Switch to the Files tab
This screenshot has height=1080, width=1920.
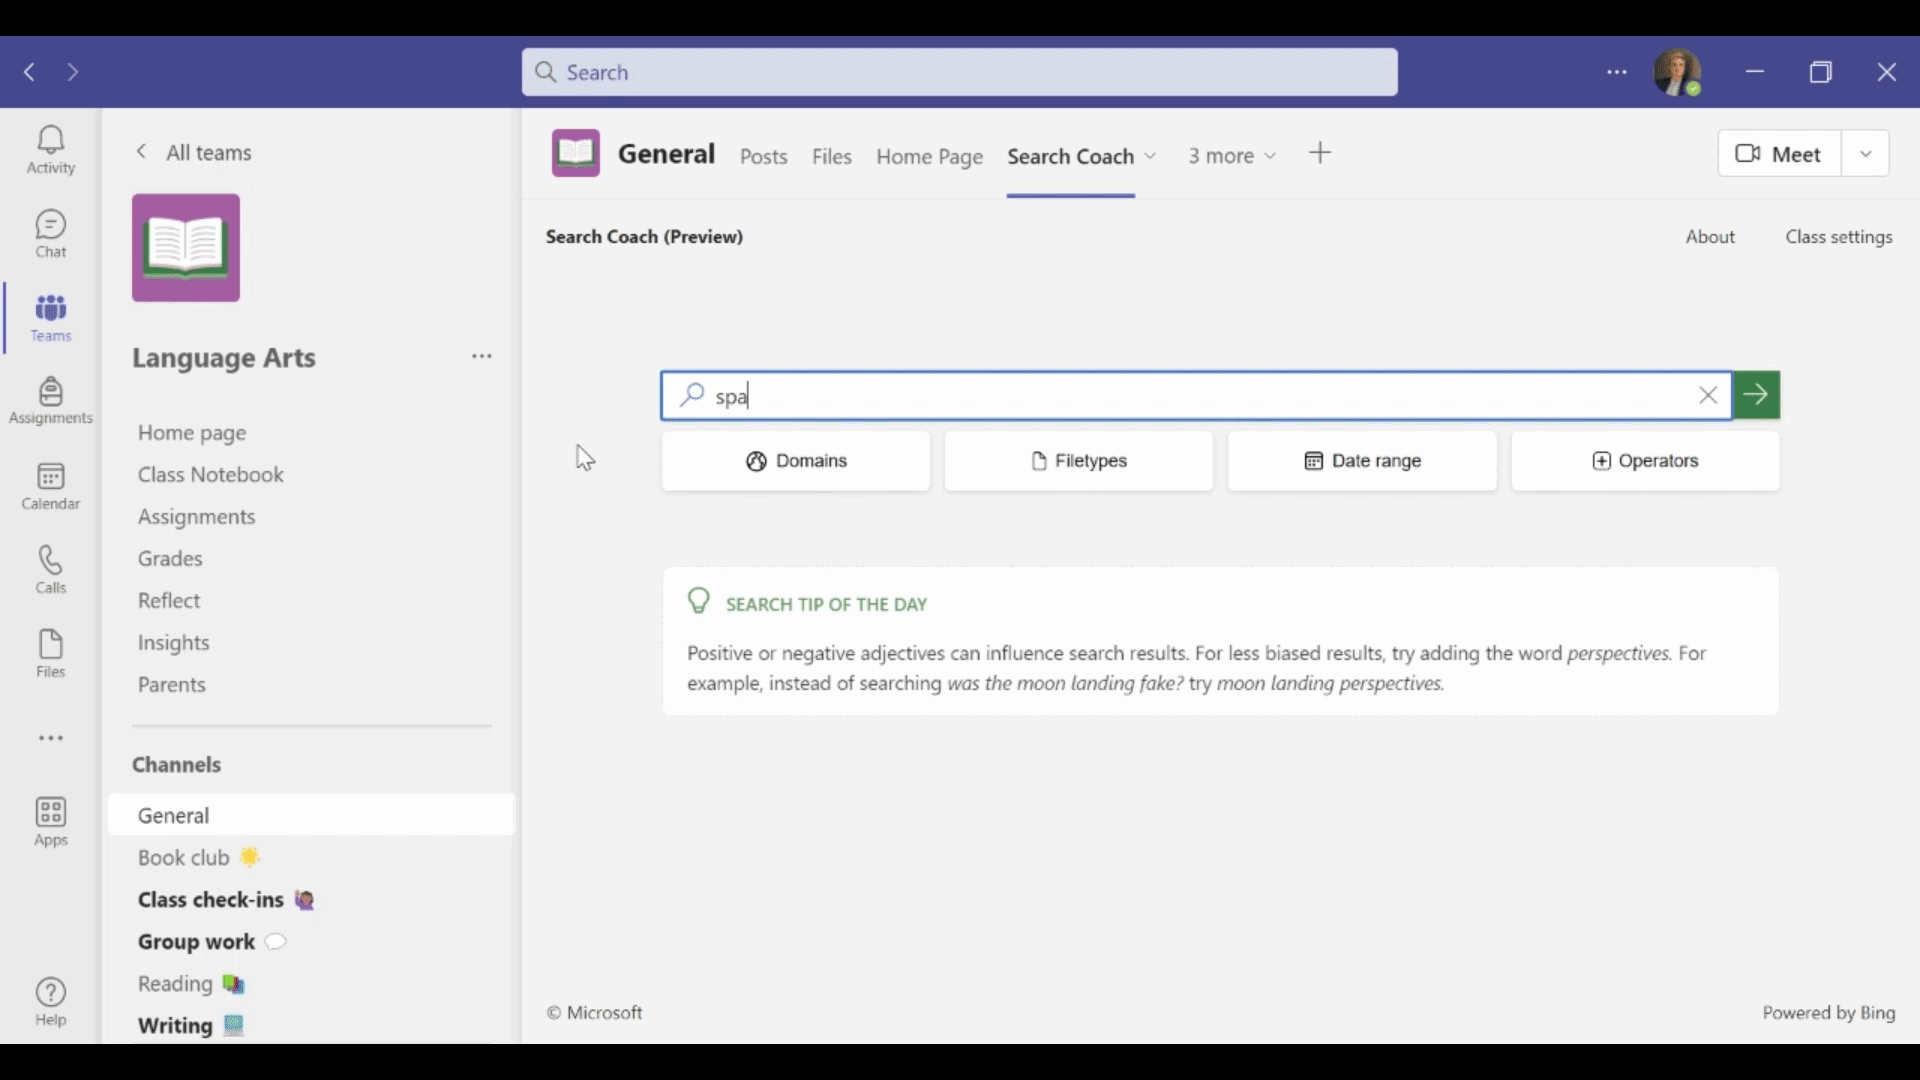832,157
